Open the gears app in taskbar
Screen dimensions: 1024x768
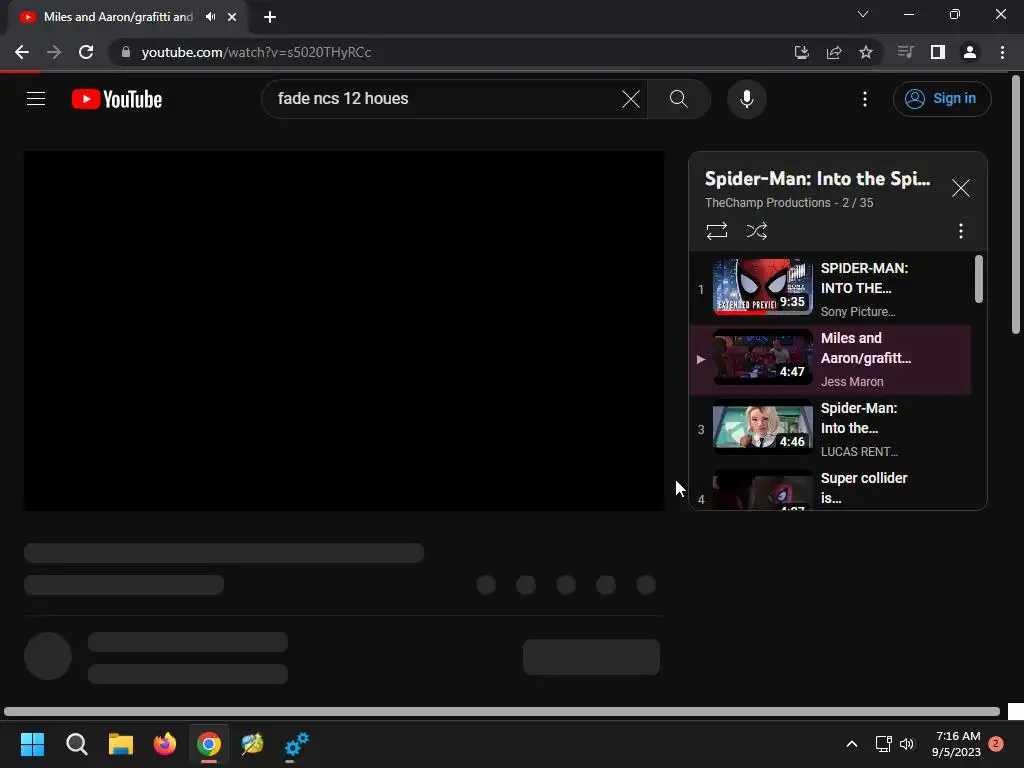[x=296, y=744]
